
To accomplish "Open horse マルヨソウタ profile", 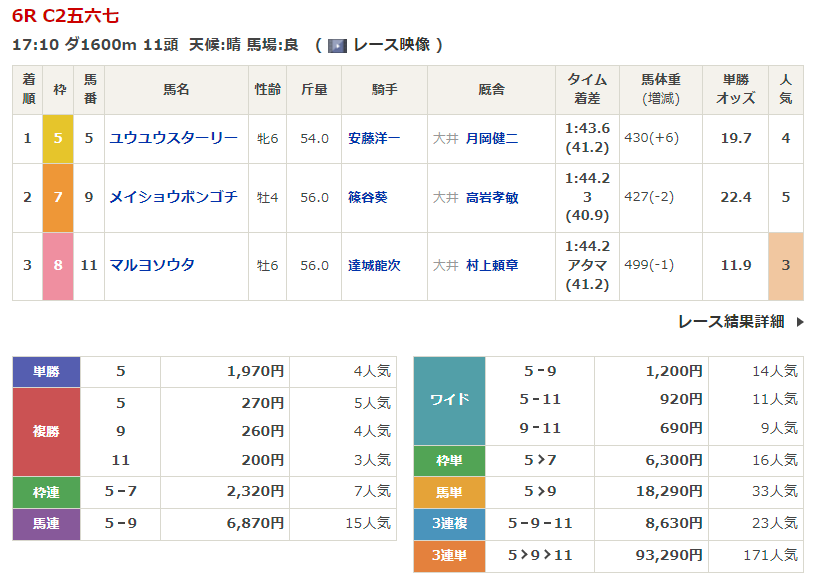I will coord(152,265).
